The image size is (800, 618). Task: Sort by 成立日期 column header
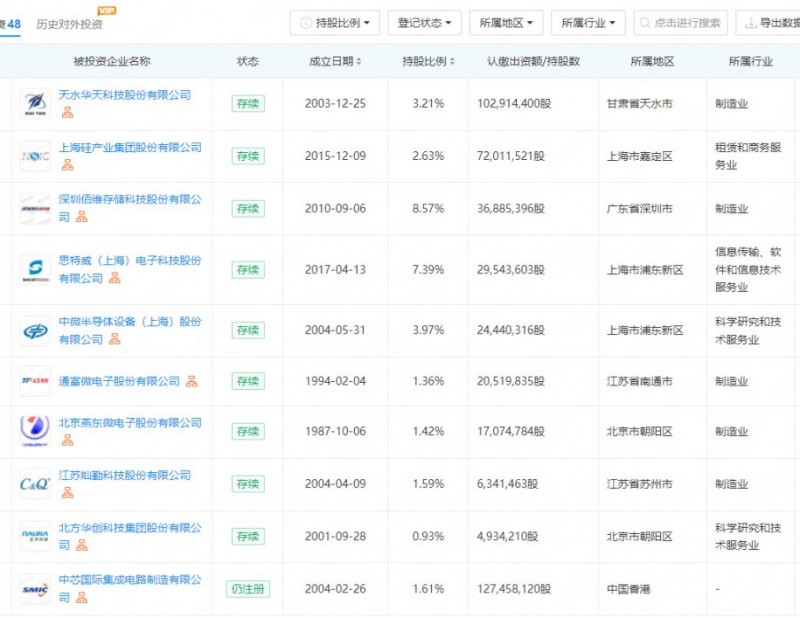pos(335,62)
